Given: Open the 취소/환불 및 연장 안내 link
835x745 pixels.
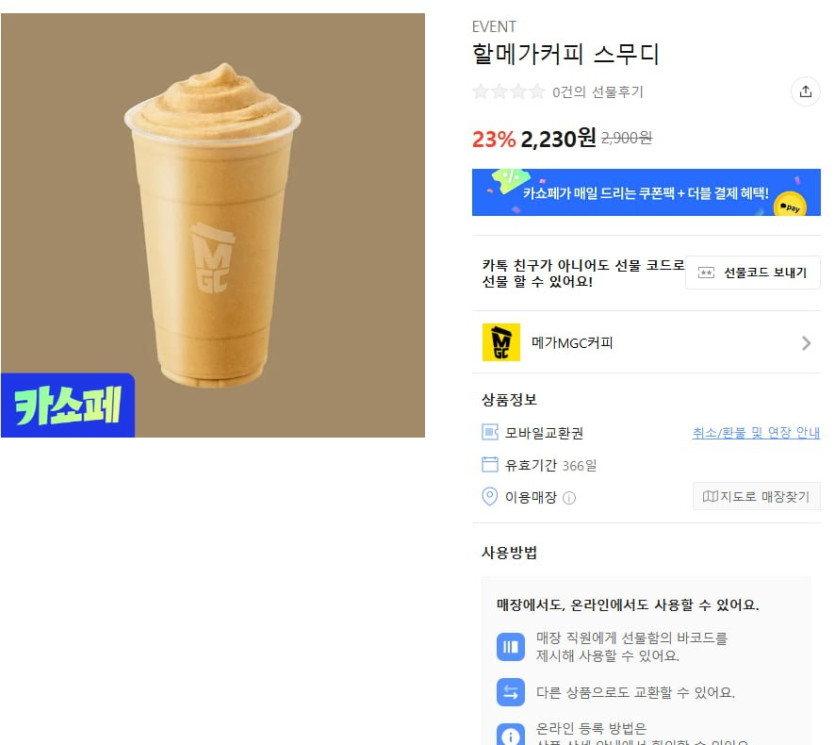Looking at the screenshot, I should [756, 432].
